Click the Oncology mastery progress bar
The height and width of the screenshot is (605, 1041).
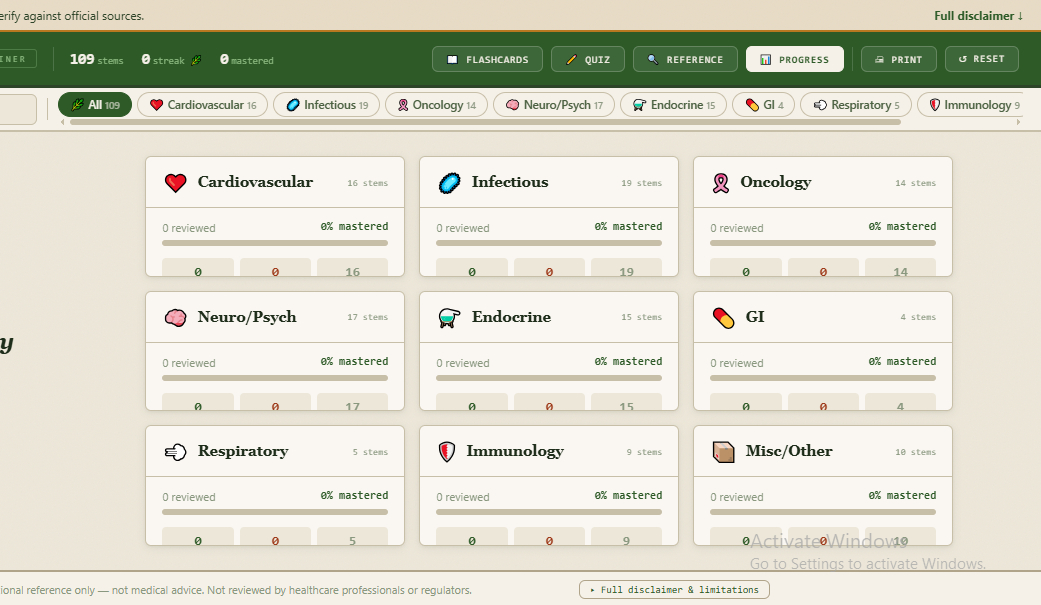point(823,243)
